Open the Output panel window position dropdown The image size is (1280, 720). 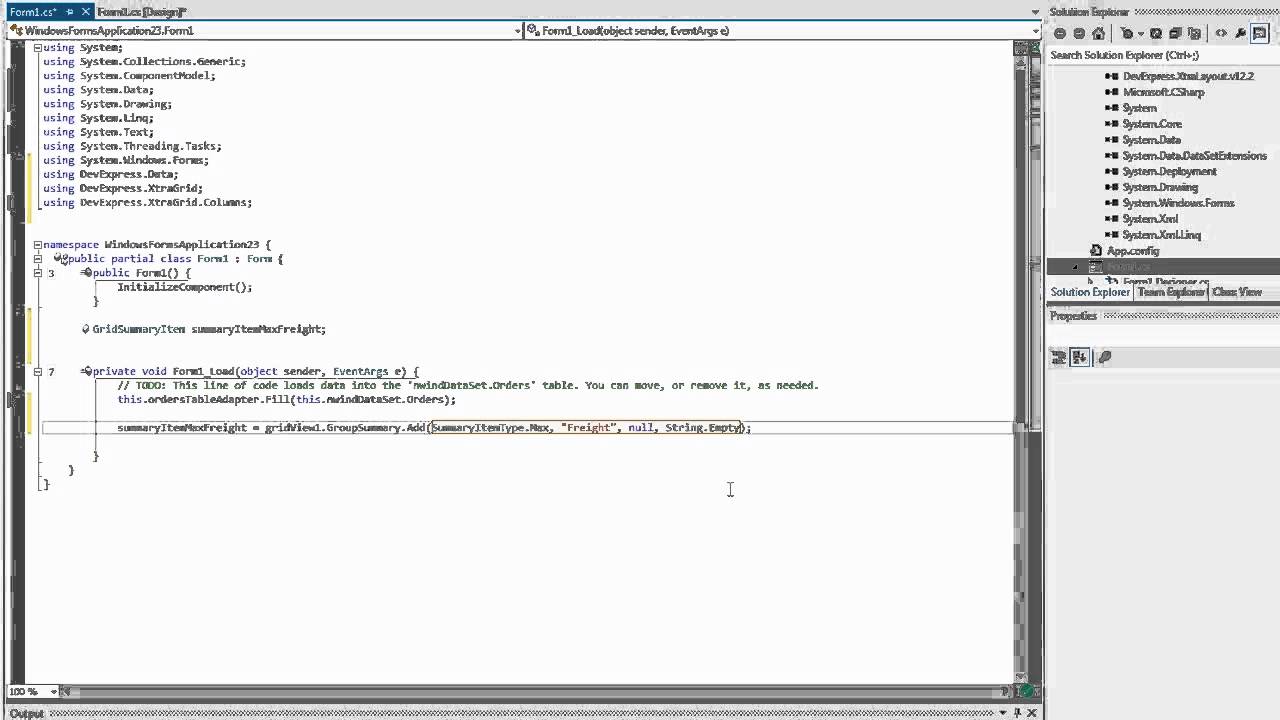pos(1003,713)
